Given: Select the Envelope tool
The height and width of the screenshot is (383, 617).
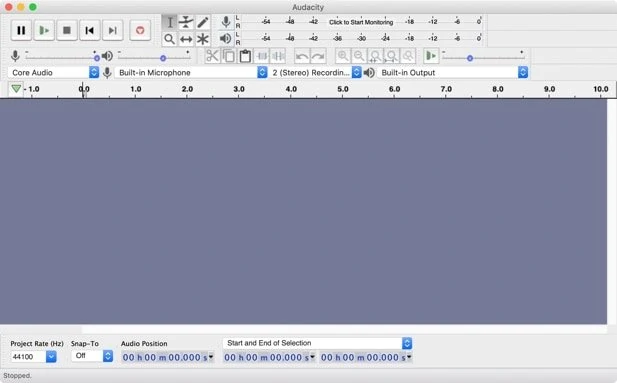Looking at the screenshot, I should click(186, 22).
